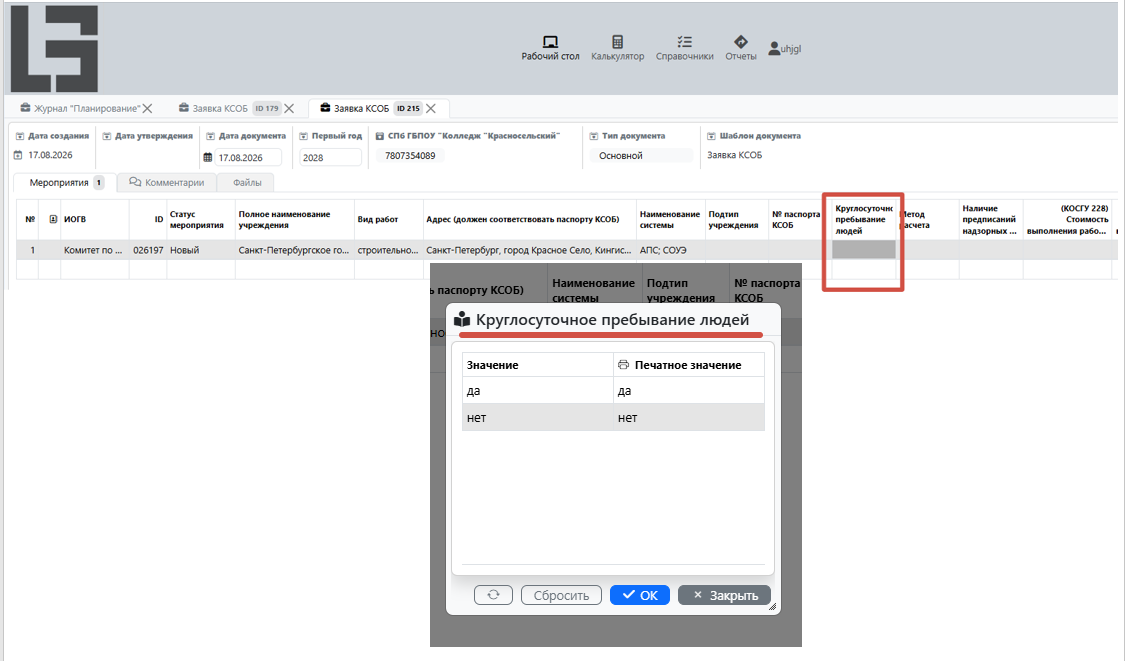
Task: Click the LS logo in header
Action: tap(55, 49)
